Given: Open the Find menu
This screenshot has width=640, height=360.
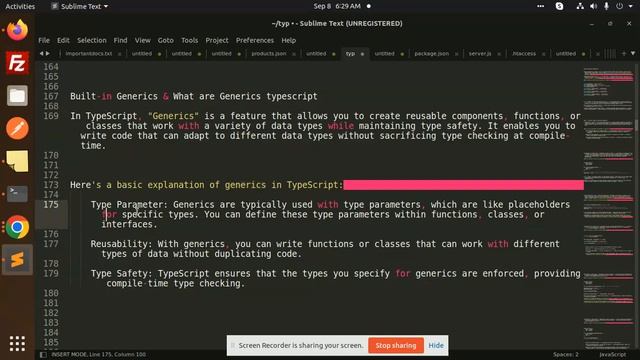Looking at the screenshot, I should (x=120, y=40).
